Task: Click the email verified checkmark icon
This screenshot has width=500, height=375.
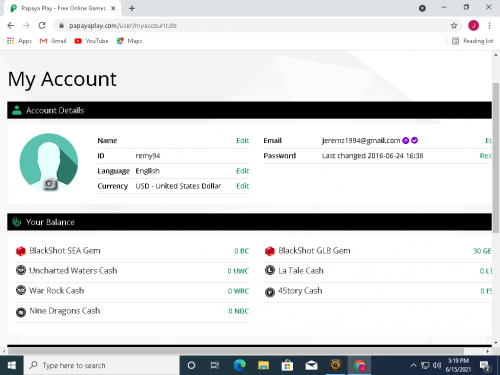Action: pos(414,141)
